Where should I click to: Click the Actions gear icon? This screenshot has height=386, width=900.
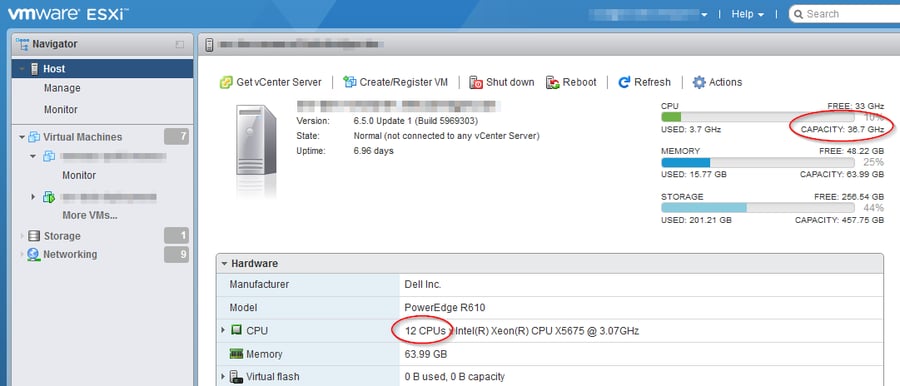tap(699, 82)
